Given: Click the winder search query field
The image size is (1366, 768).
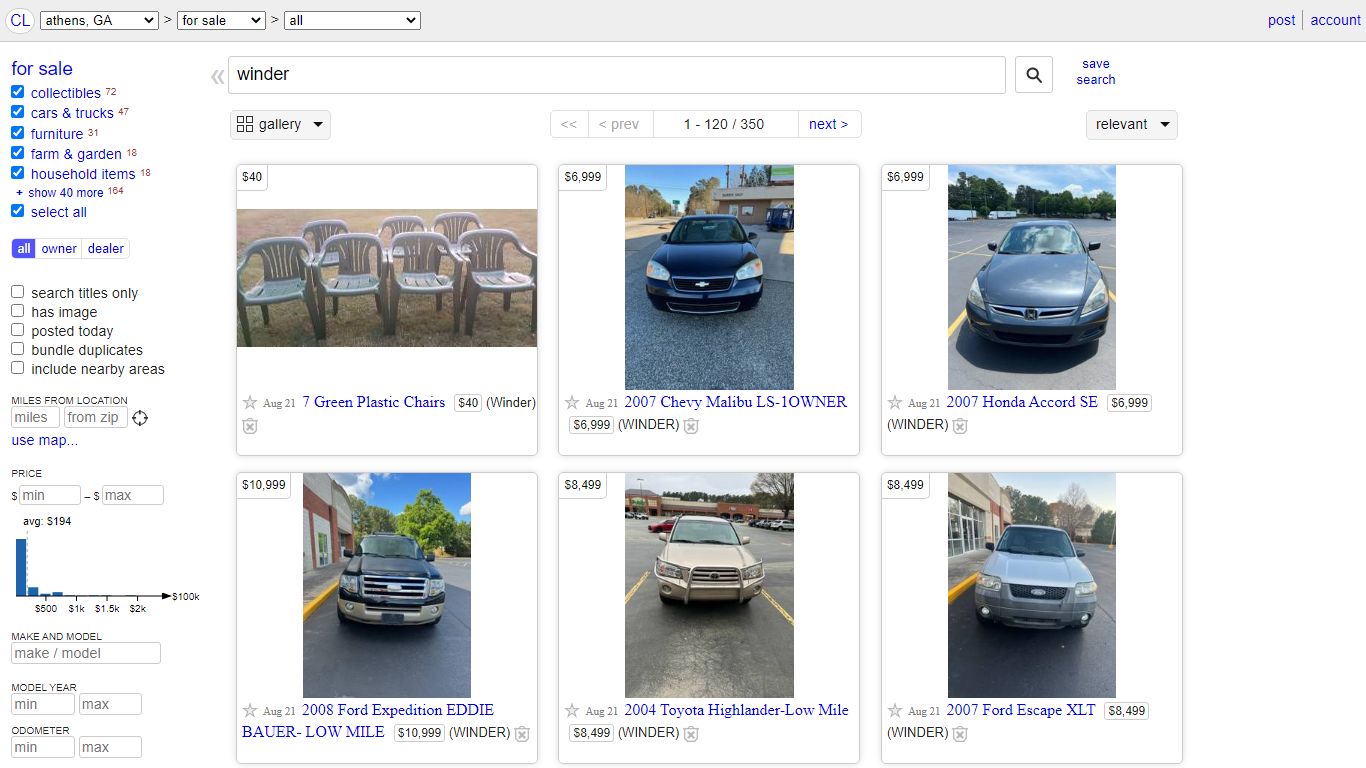Looking at the screenshot, I should click(x=617, y=75).
